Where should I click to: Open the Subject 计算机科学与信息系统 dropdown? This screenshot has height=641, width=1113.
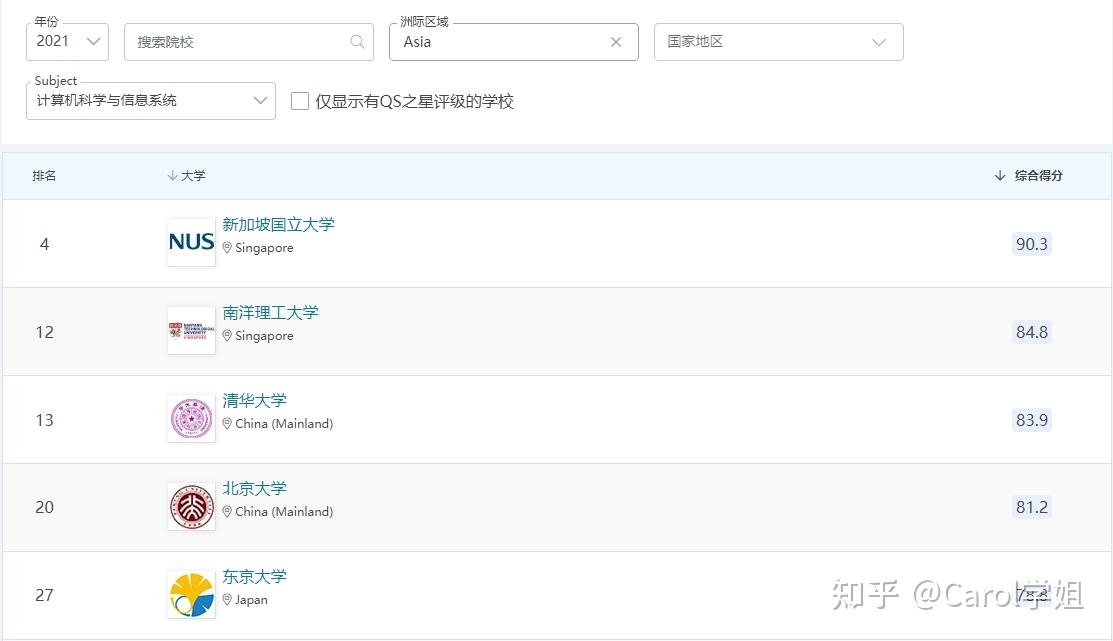(x=150, y=101)
